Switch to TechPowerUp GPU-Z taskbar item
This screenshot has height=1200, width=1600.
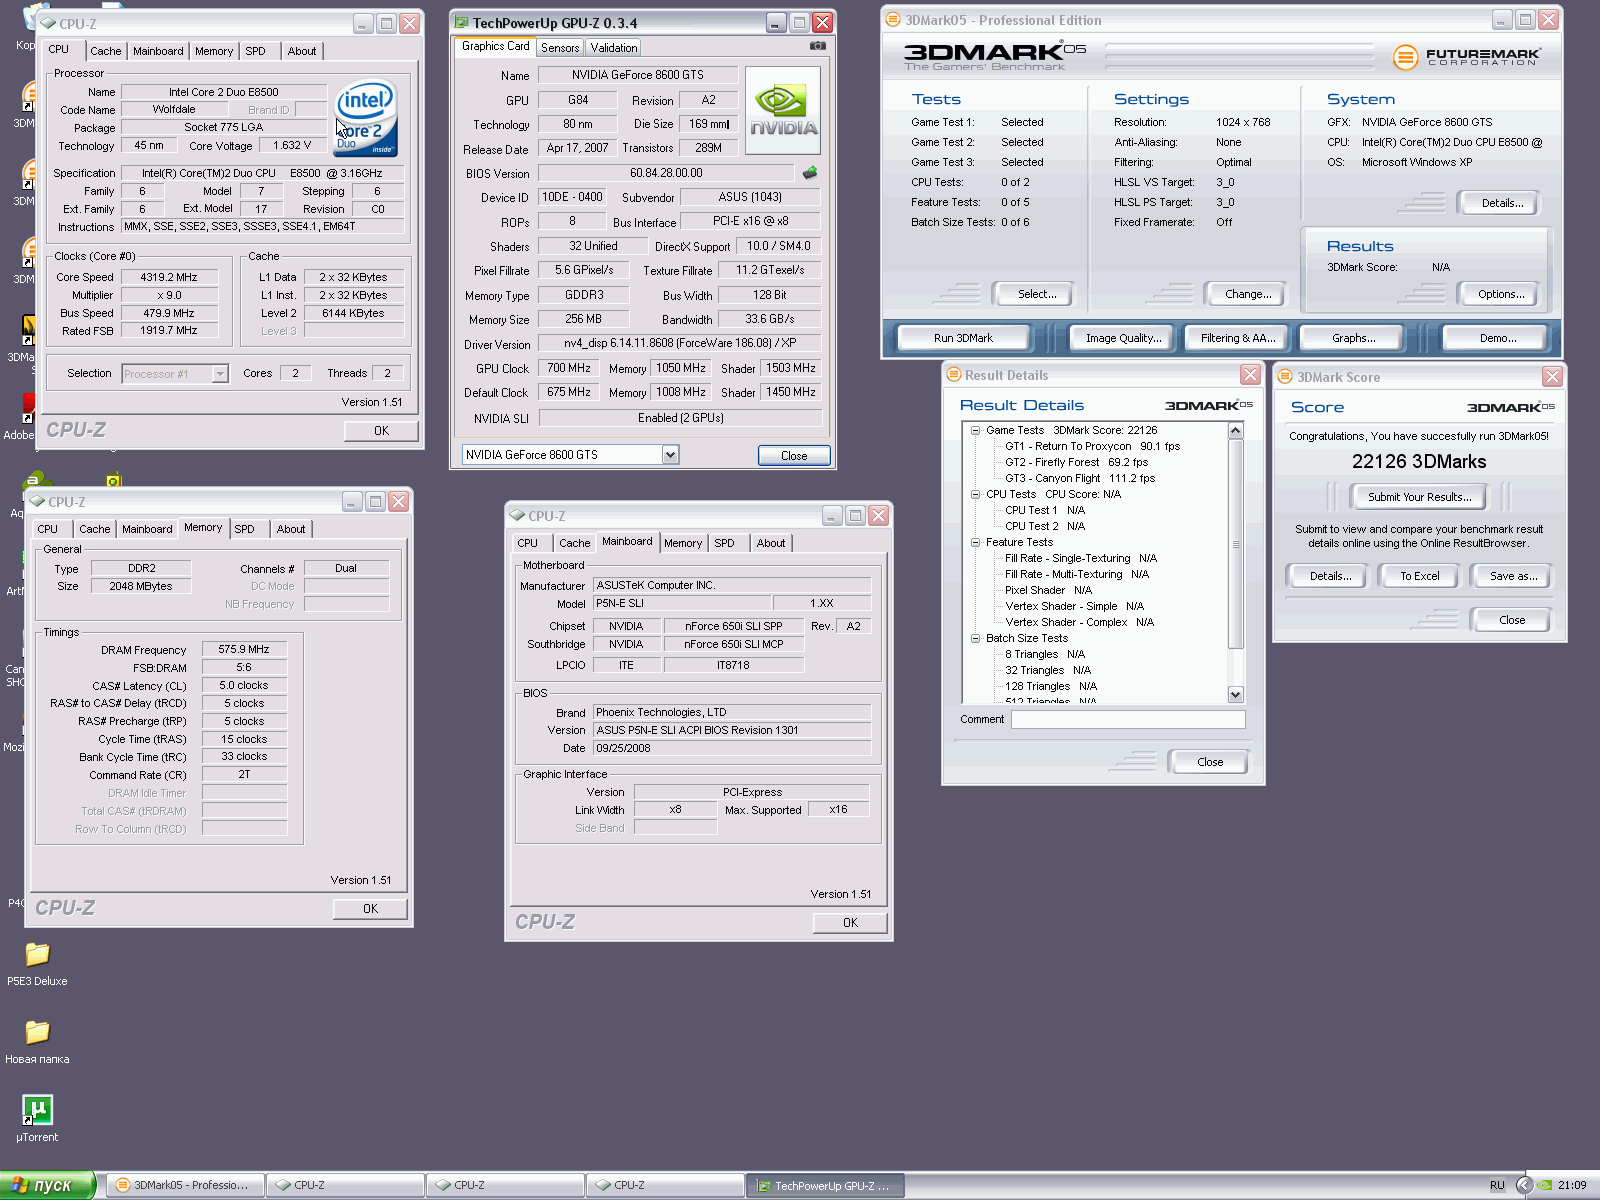(825, 1185)
